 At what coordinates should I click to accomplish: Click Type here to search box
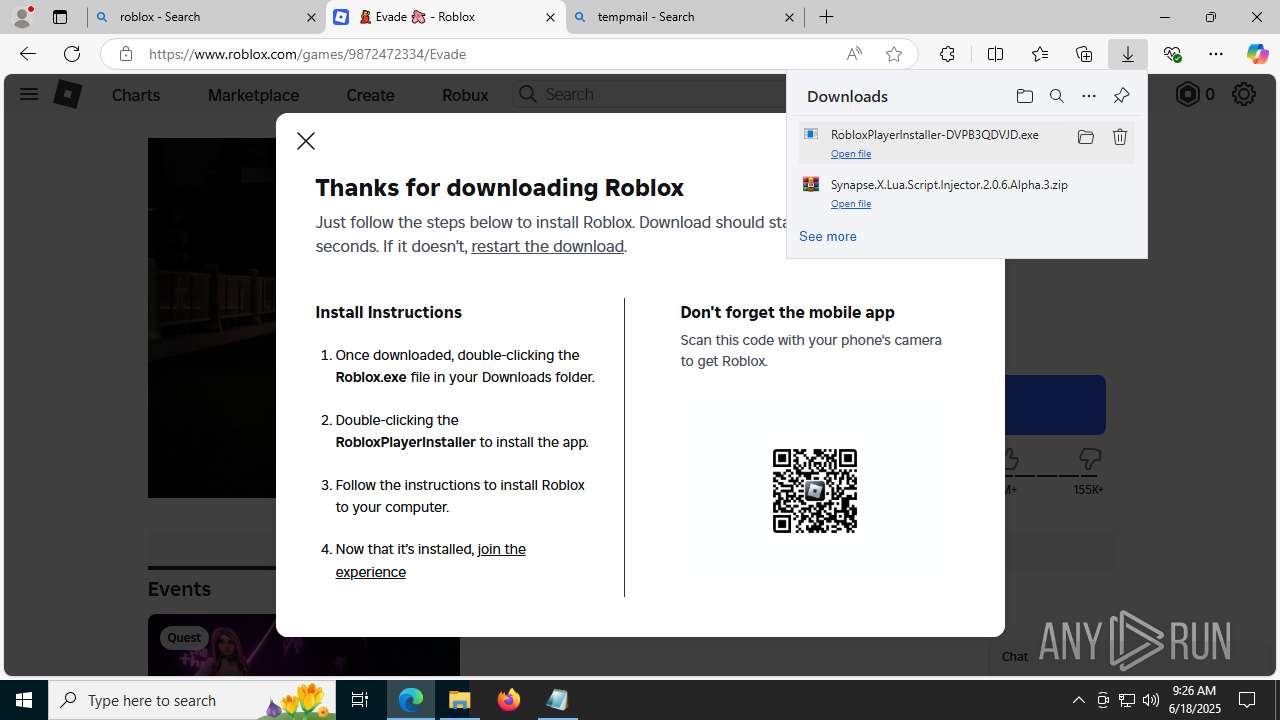point(193,700)
